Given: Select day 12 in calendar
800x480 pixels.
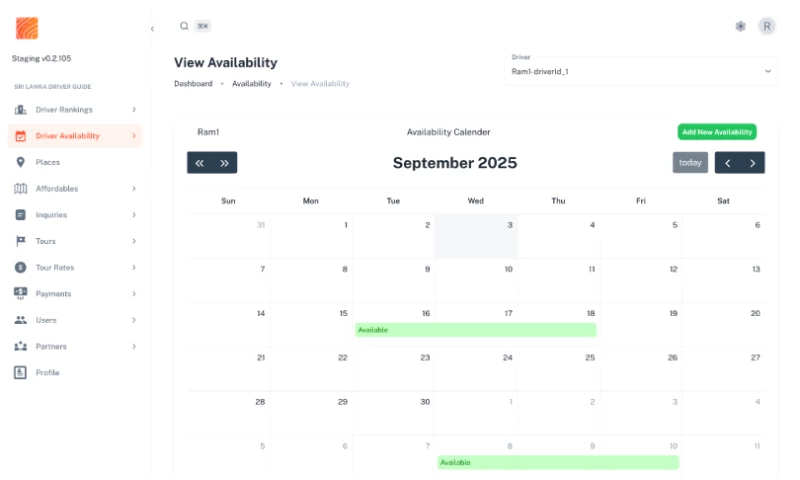Looking at the screenshot, I should click(641, 281).
